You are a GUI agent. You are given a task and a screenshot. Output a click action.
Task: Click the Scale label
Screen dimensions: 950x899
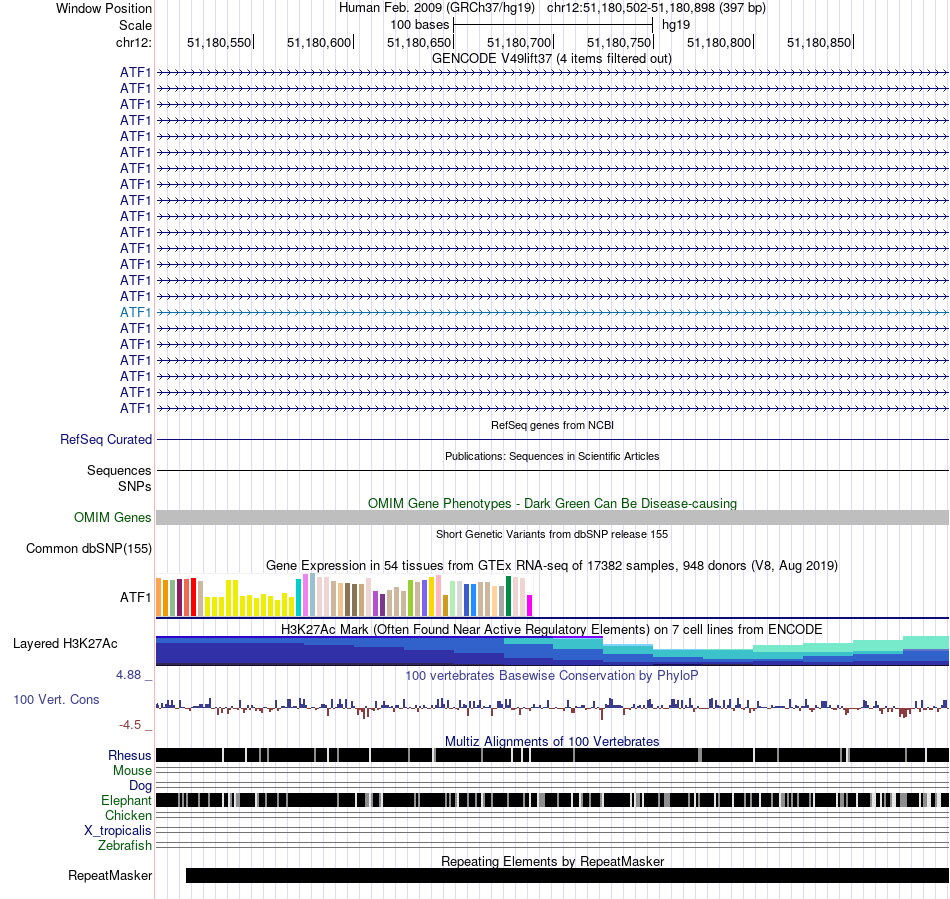click(135, 25)
